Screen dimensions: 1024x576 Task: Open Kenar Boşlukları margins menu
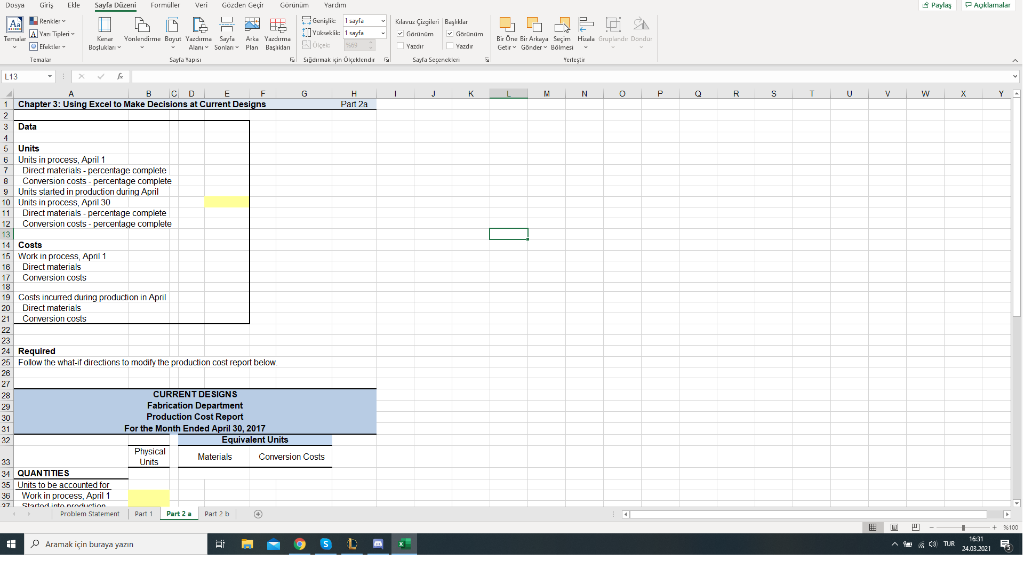tap(104, 34)
